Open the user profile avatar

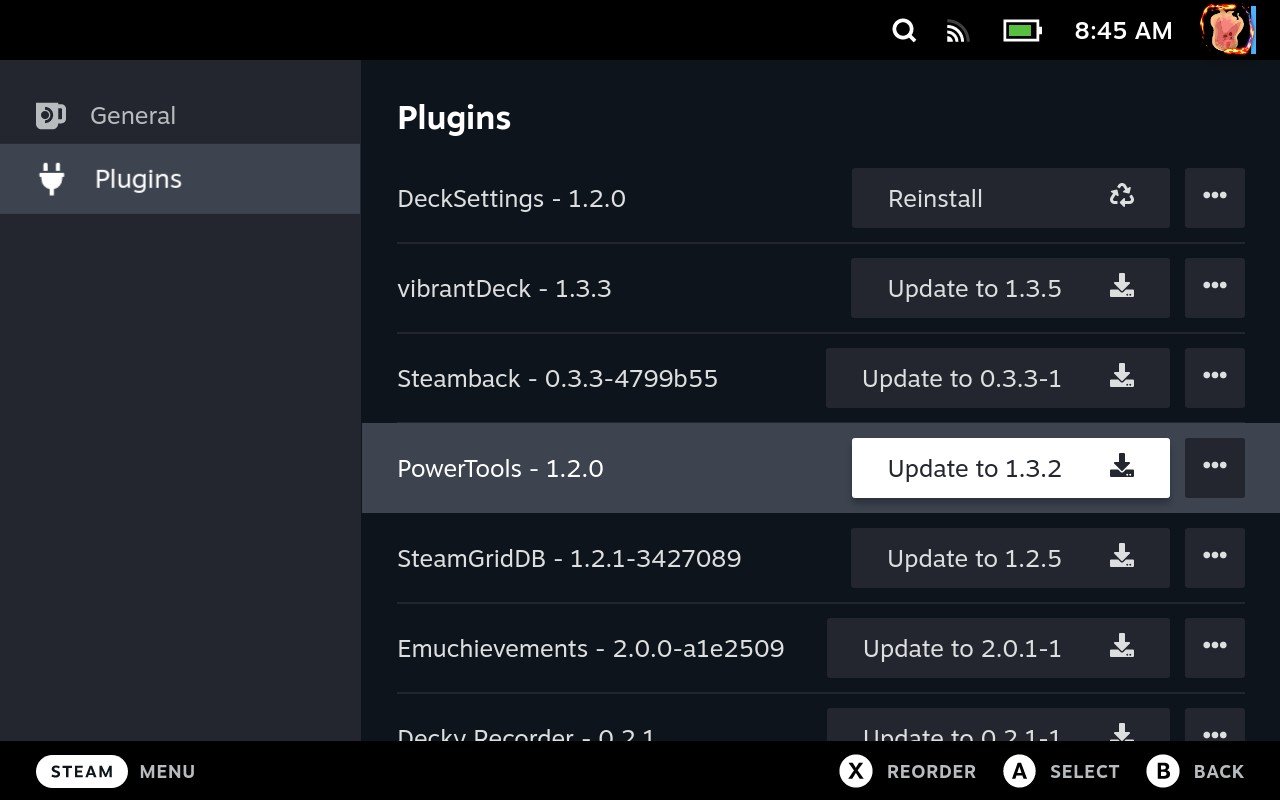(1226, 30)
